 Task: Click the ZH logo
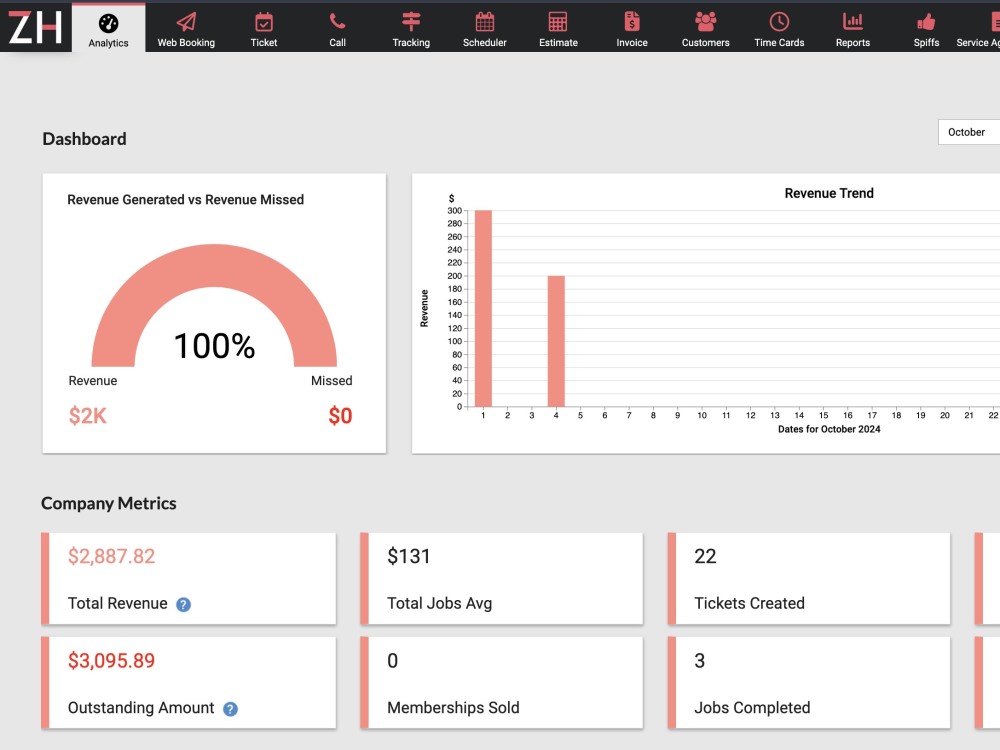(36, 27)
